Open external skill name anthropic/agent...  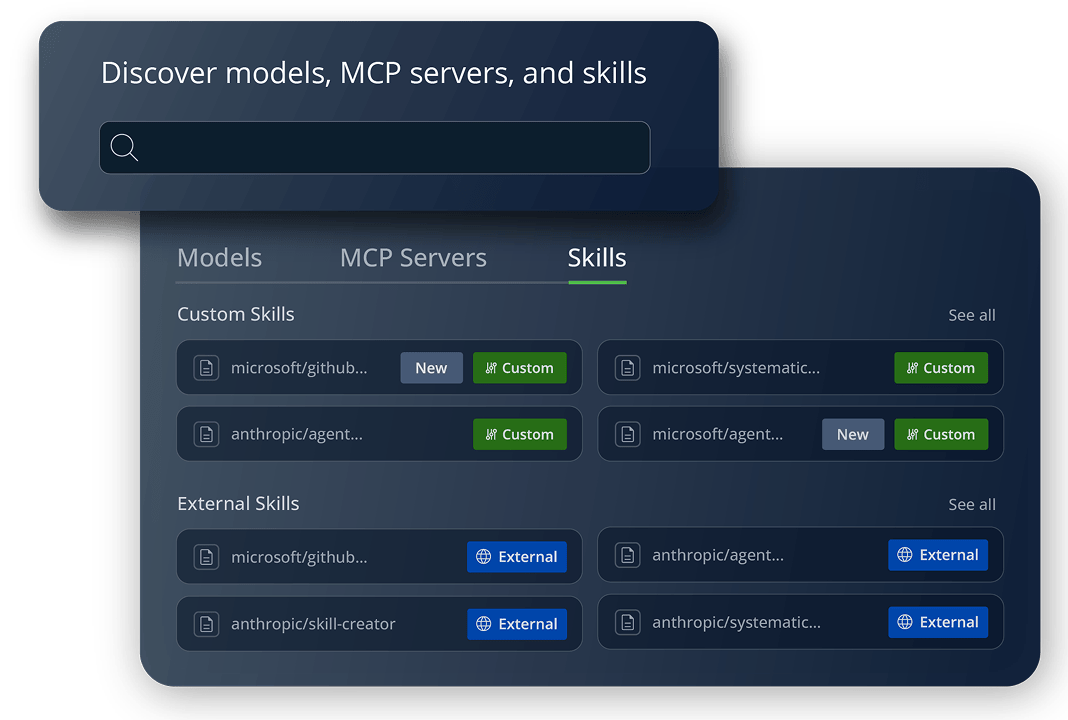[718, 555]
